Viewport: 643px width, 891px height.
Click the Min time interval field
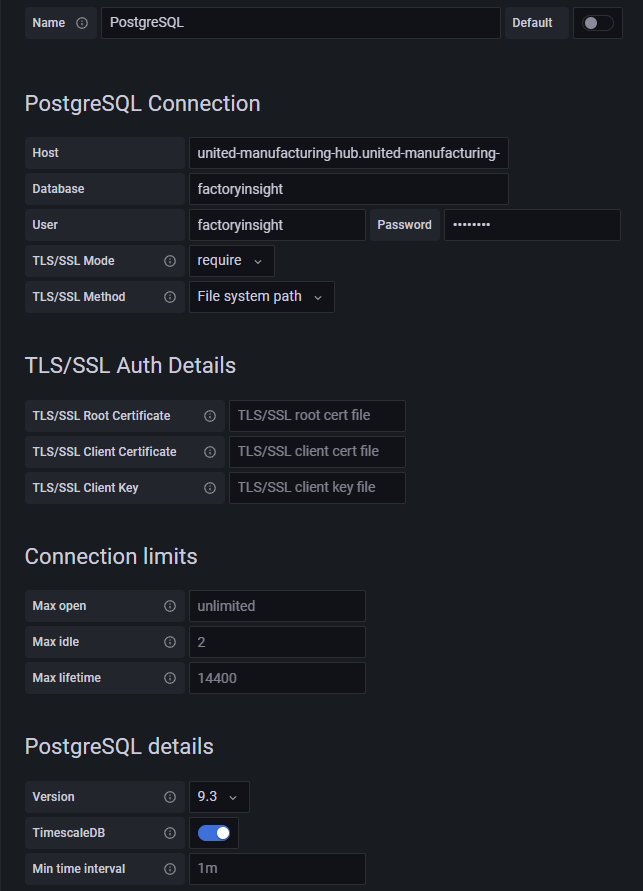coord(277,869)
